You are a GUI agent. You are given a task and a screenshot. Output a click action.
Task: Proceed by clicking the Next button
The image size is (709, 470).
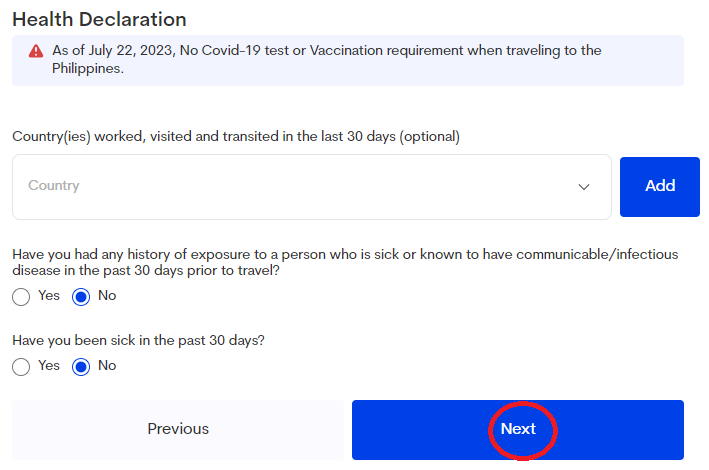tap(518, 429)
